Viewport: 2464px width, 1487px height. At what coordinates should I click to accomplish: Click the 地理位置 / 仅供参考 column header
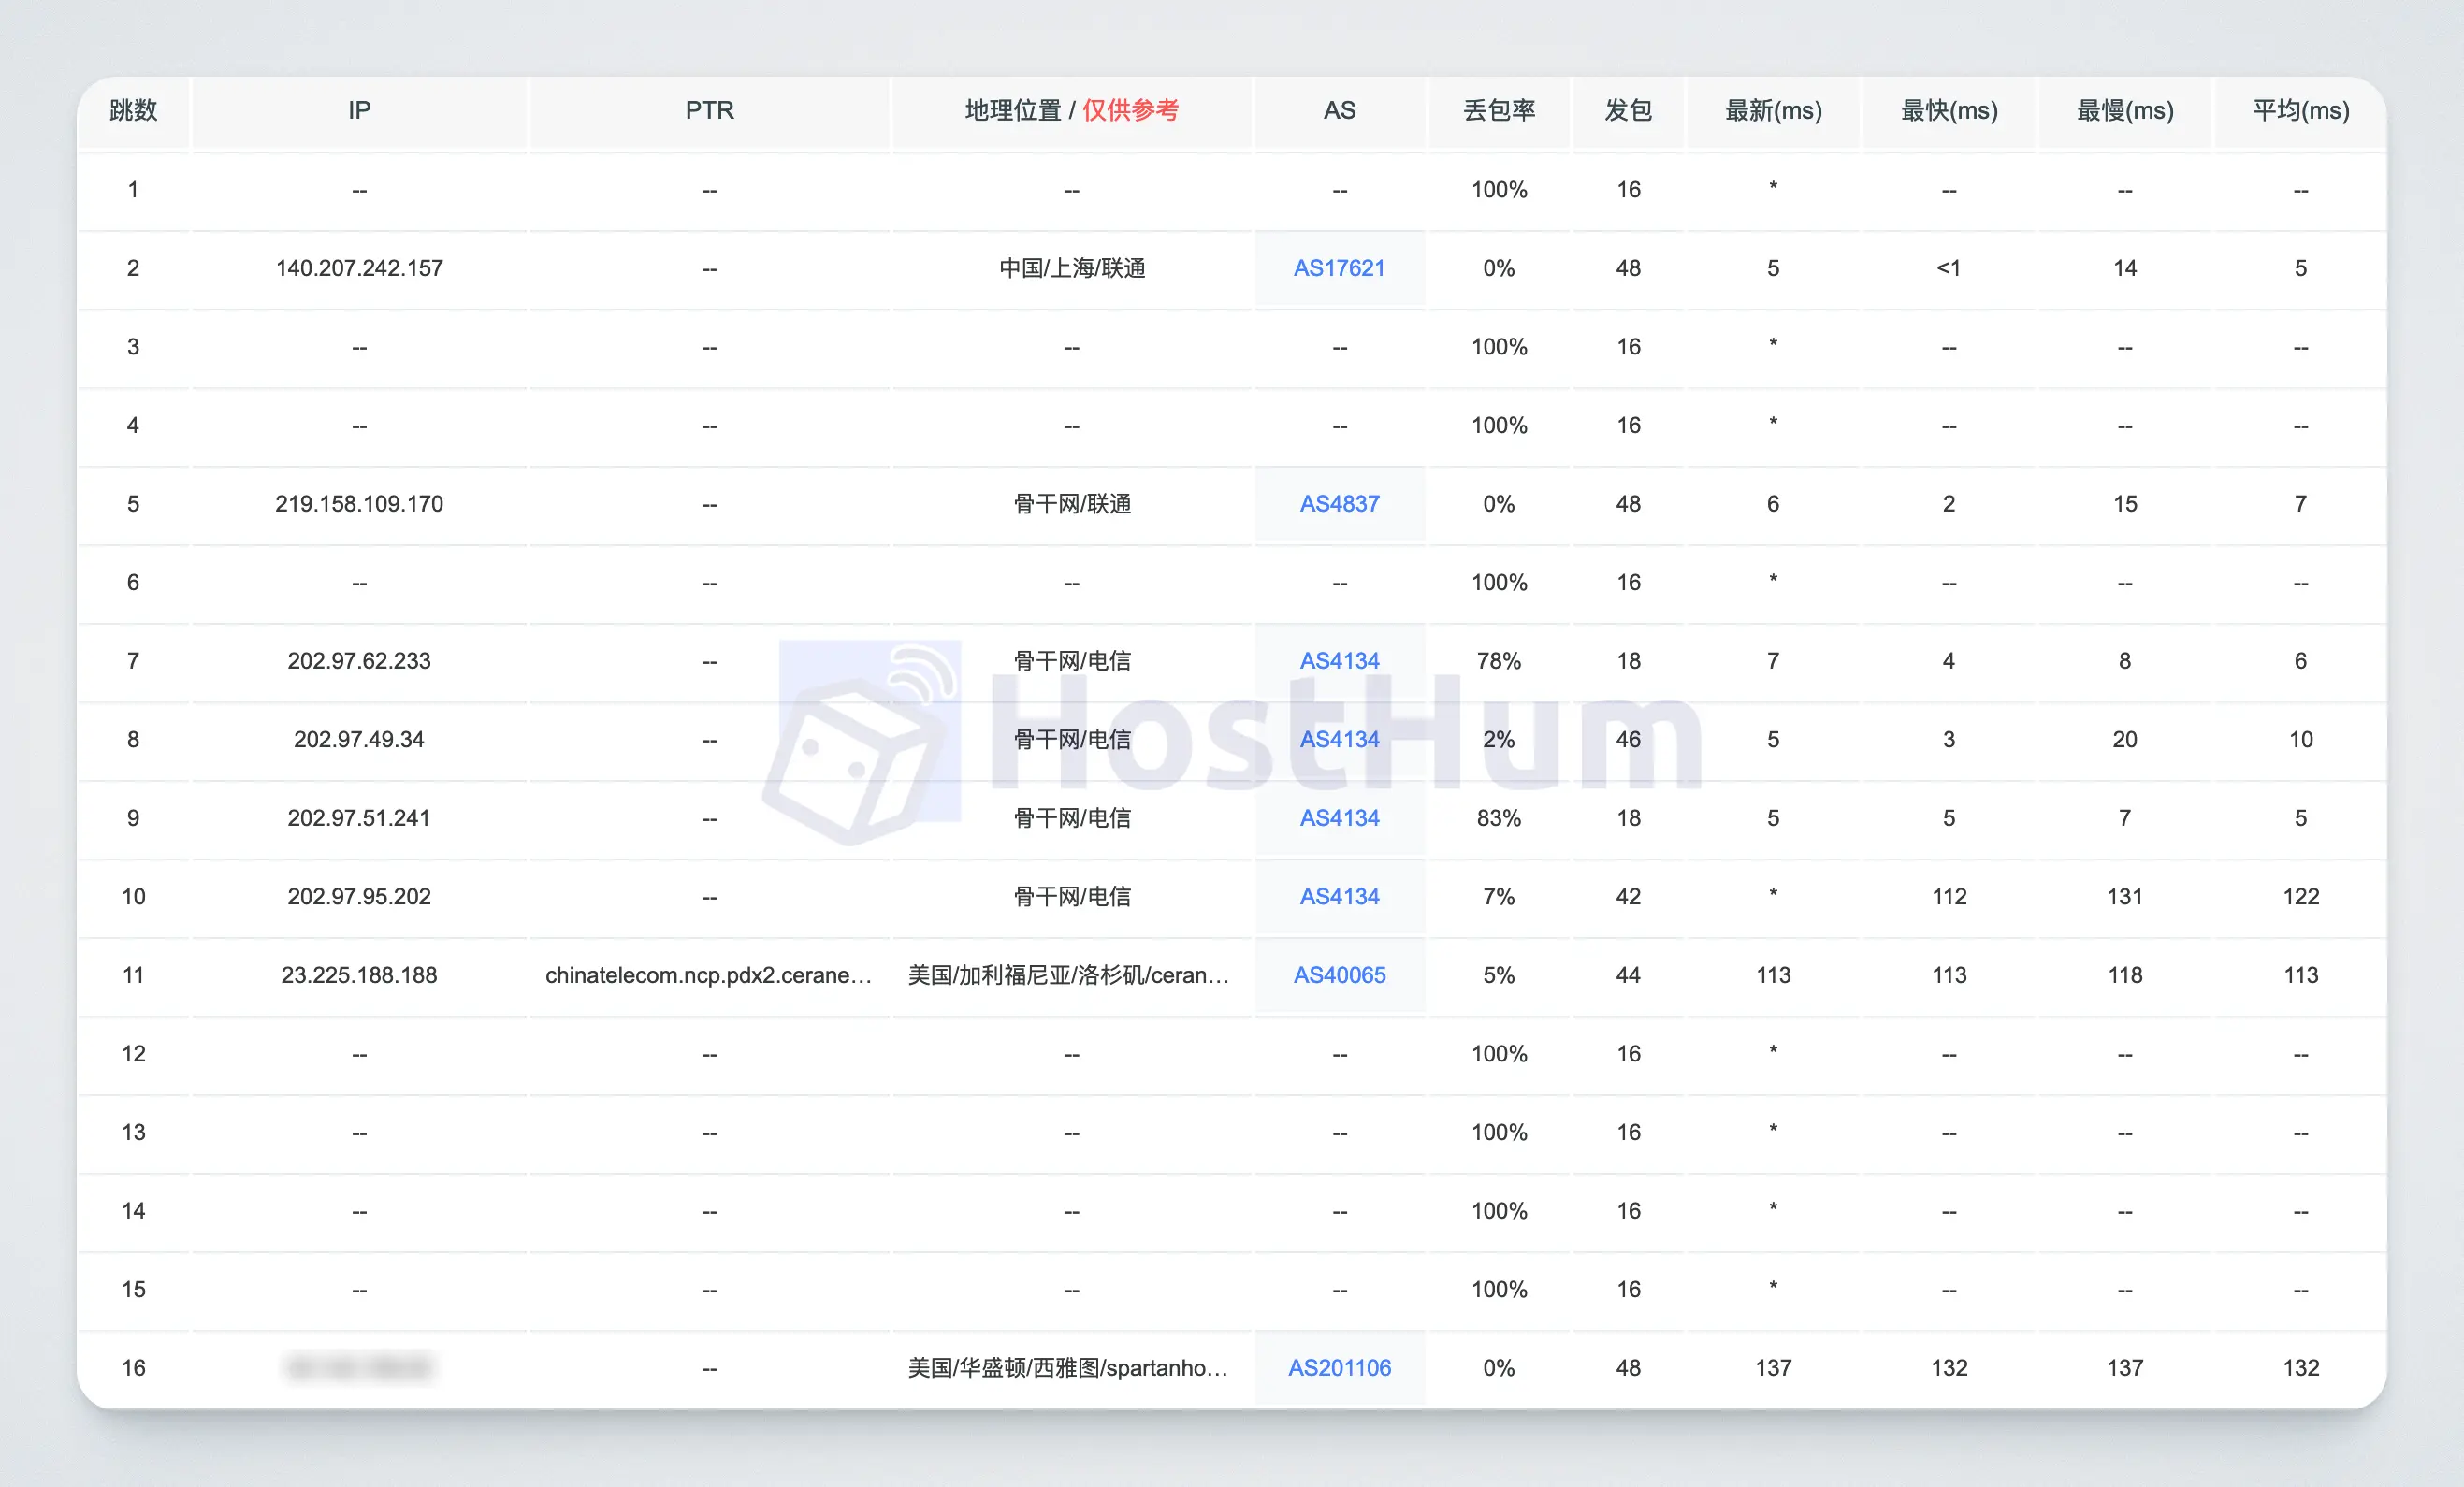click(1072, 110)
